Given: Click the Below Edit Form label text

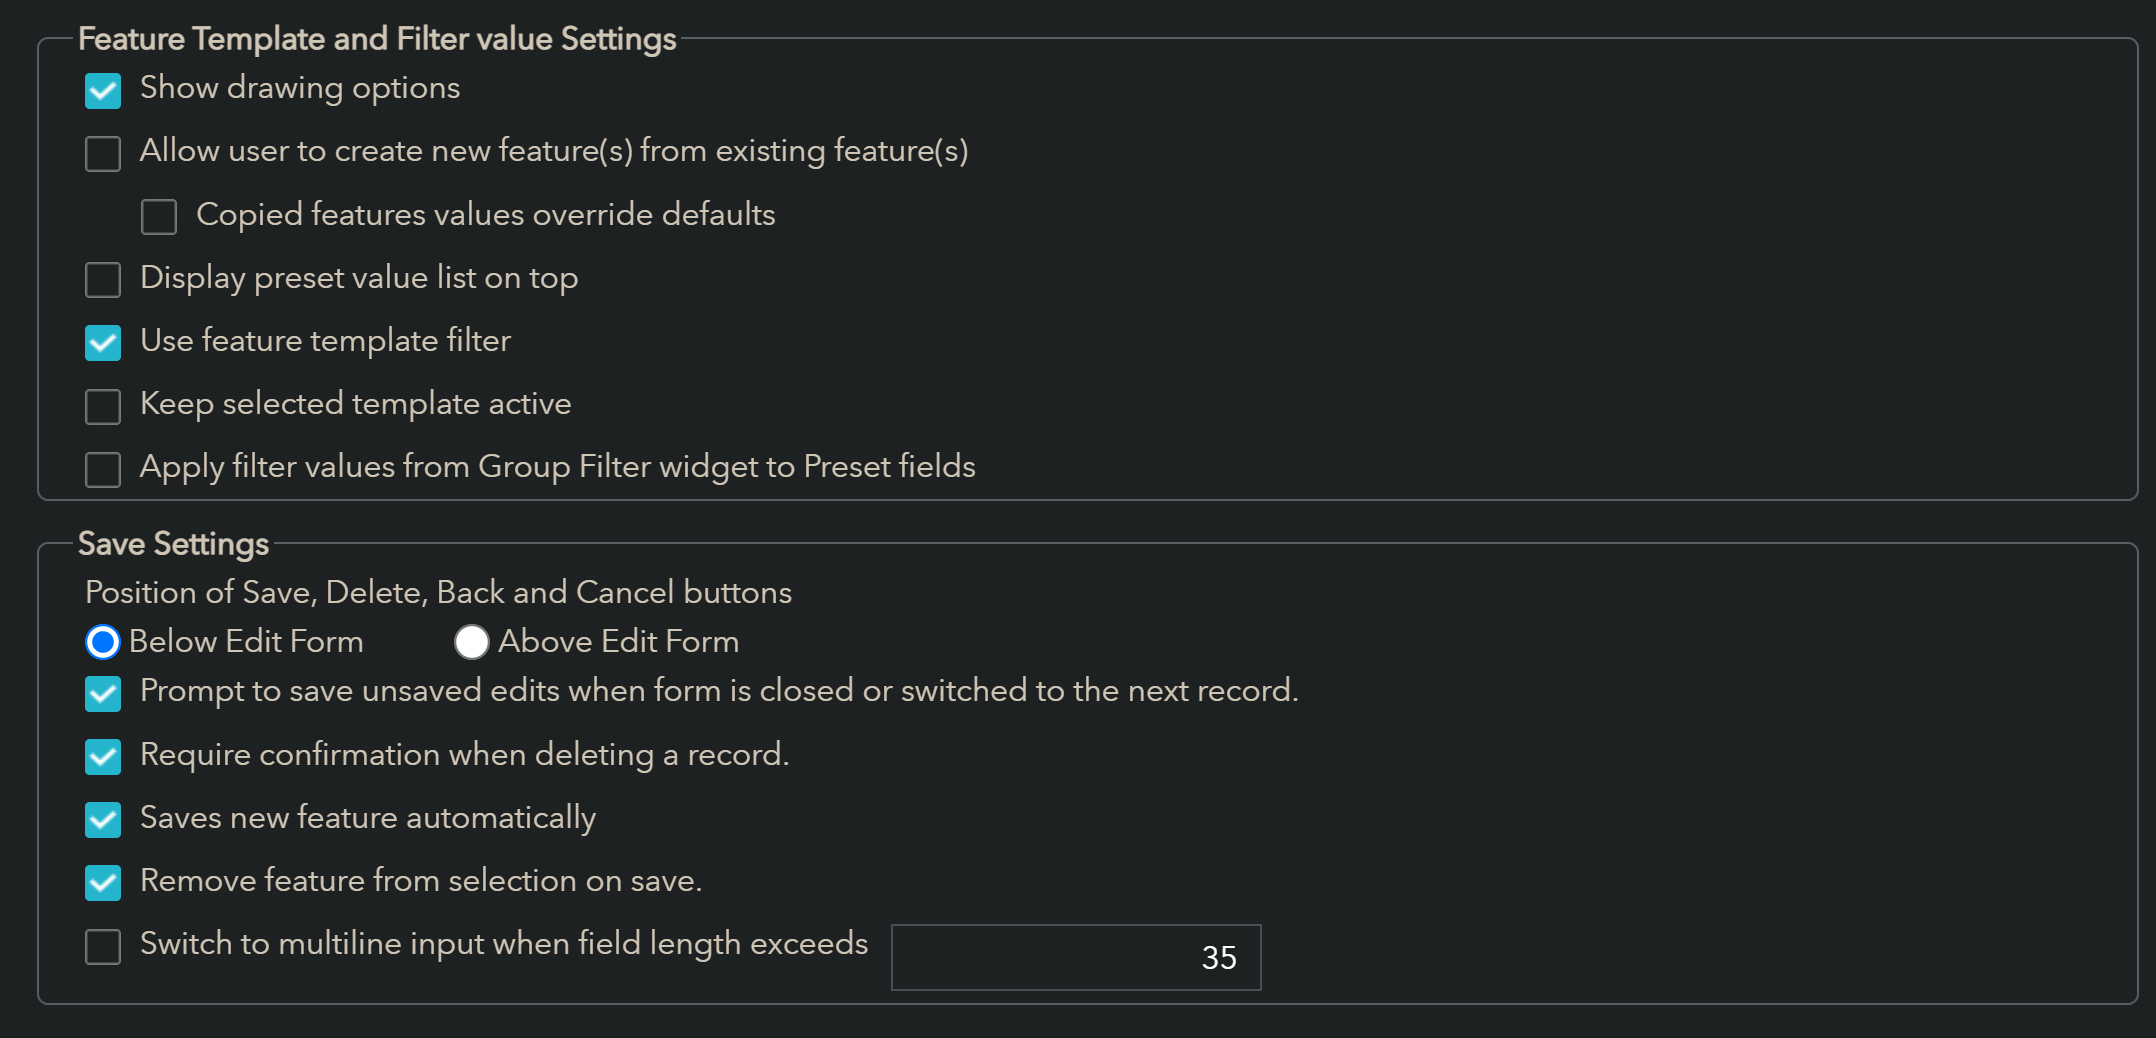Looking at the screenshot, I should pyautogui.click(x=246, y=642).
